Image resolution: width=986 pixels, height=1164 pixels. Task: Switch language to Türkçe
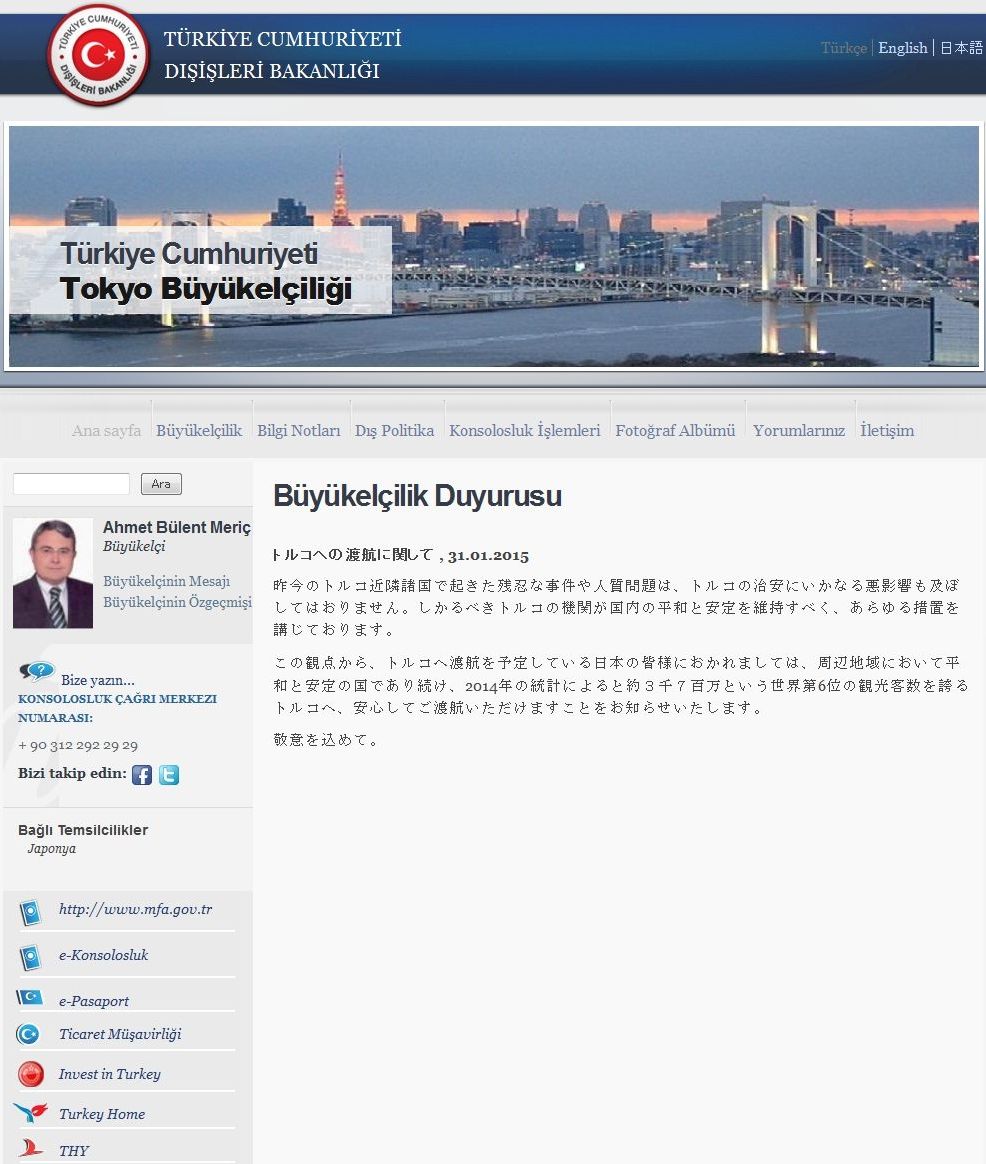tap(843, 48)
